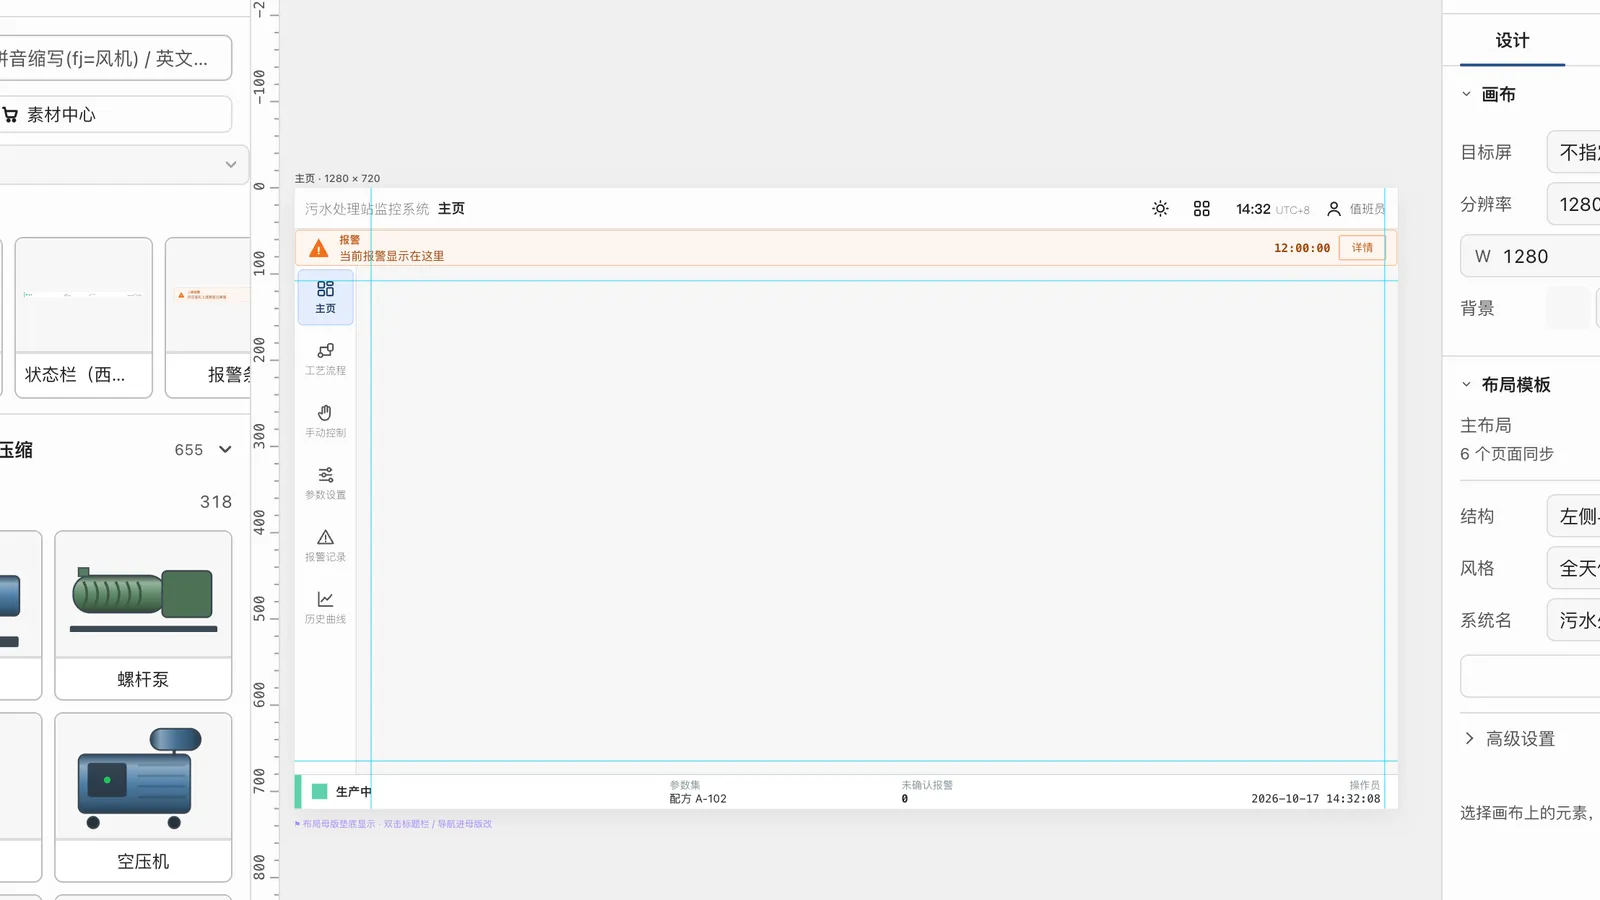This screenshot has width=1600, height=900.
Task: Expand the 高级设置 section
Action: coord(1510,738)
